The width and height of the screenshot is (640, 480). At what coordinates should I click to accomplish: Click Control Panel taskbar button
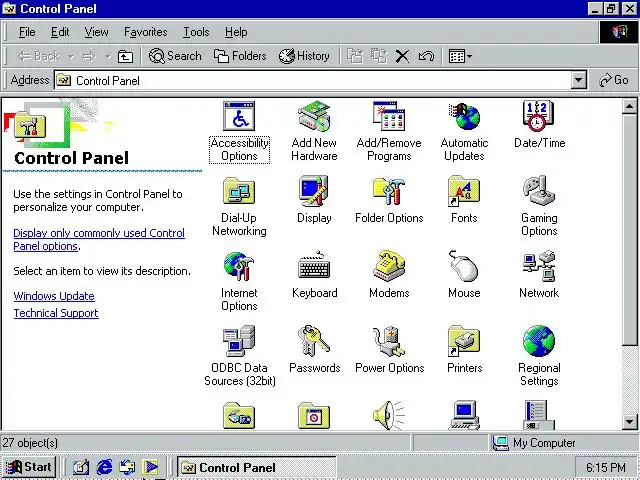click(257, 467)
